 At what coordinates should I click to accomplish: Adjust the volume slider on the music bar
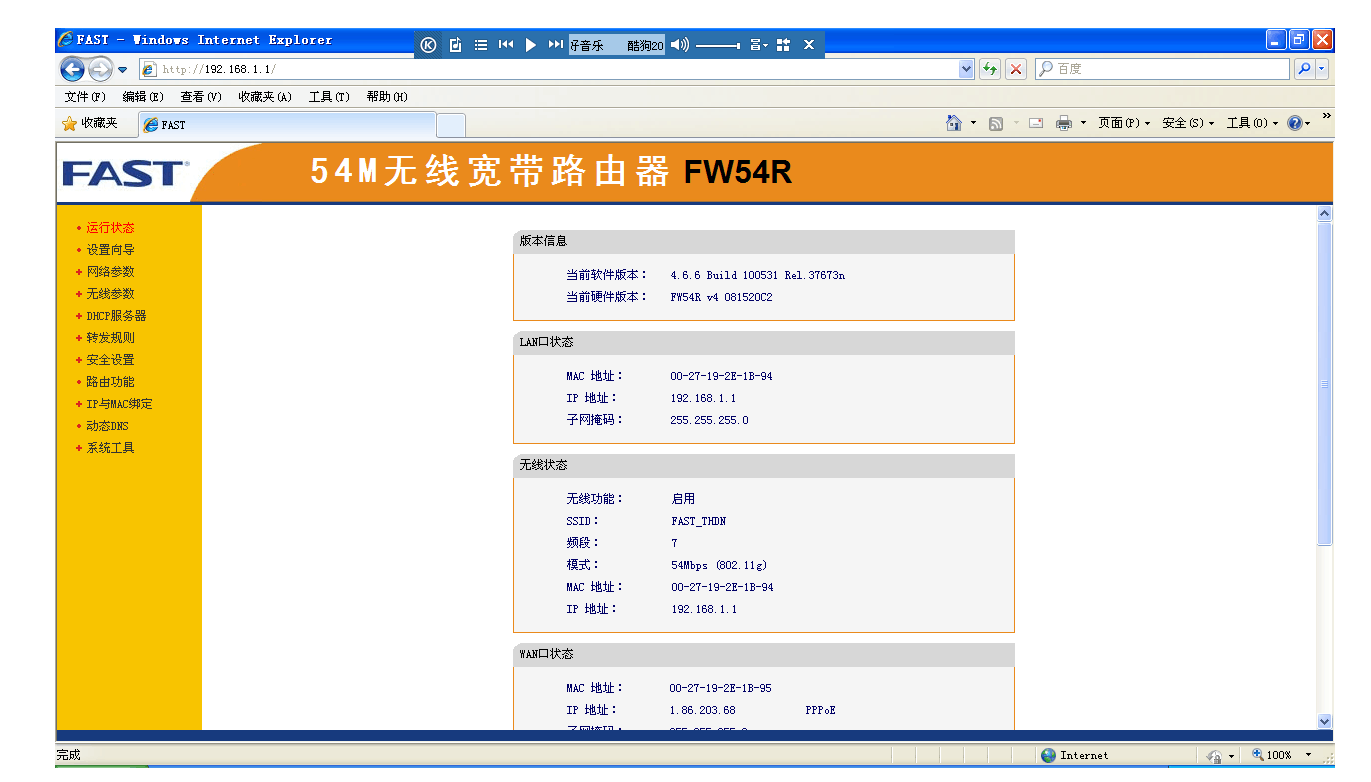[x=717, y=44]
